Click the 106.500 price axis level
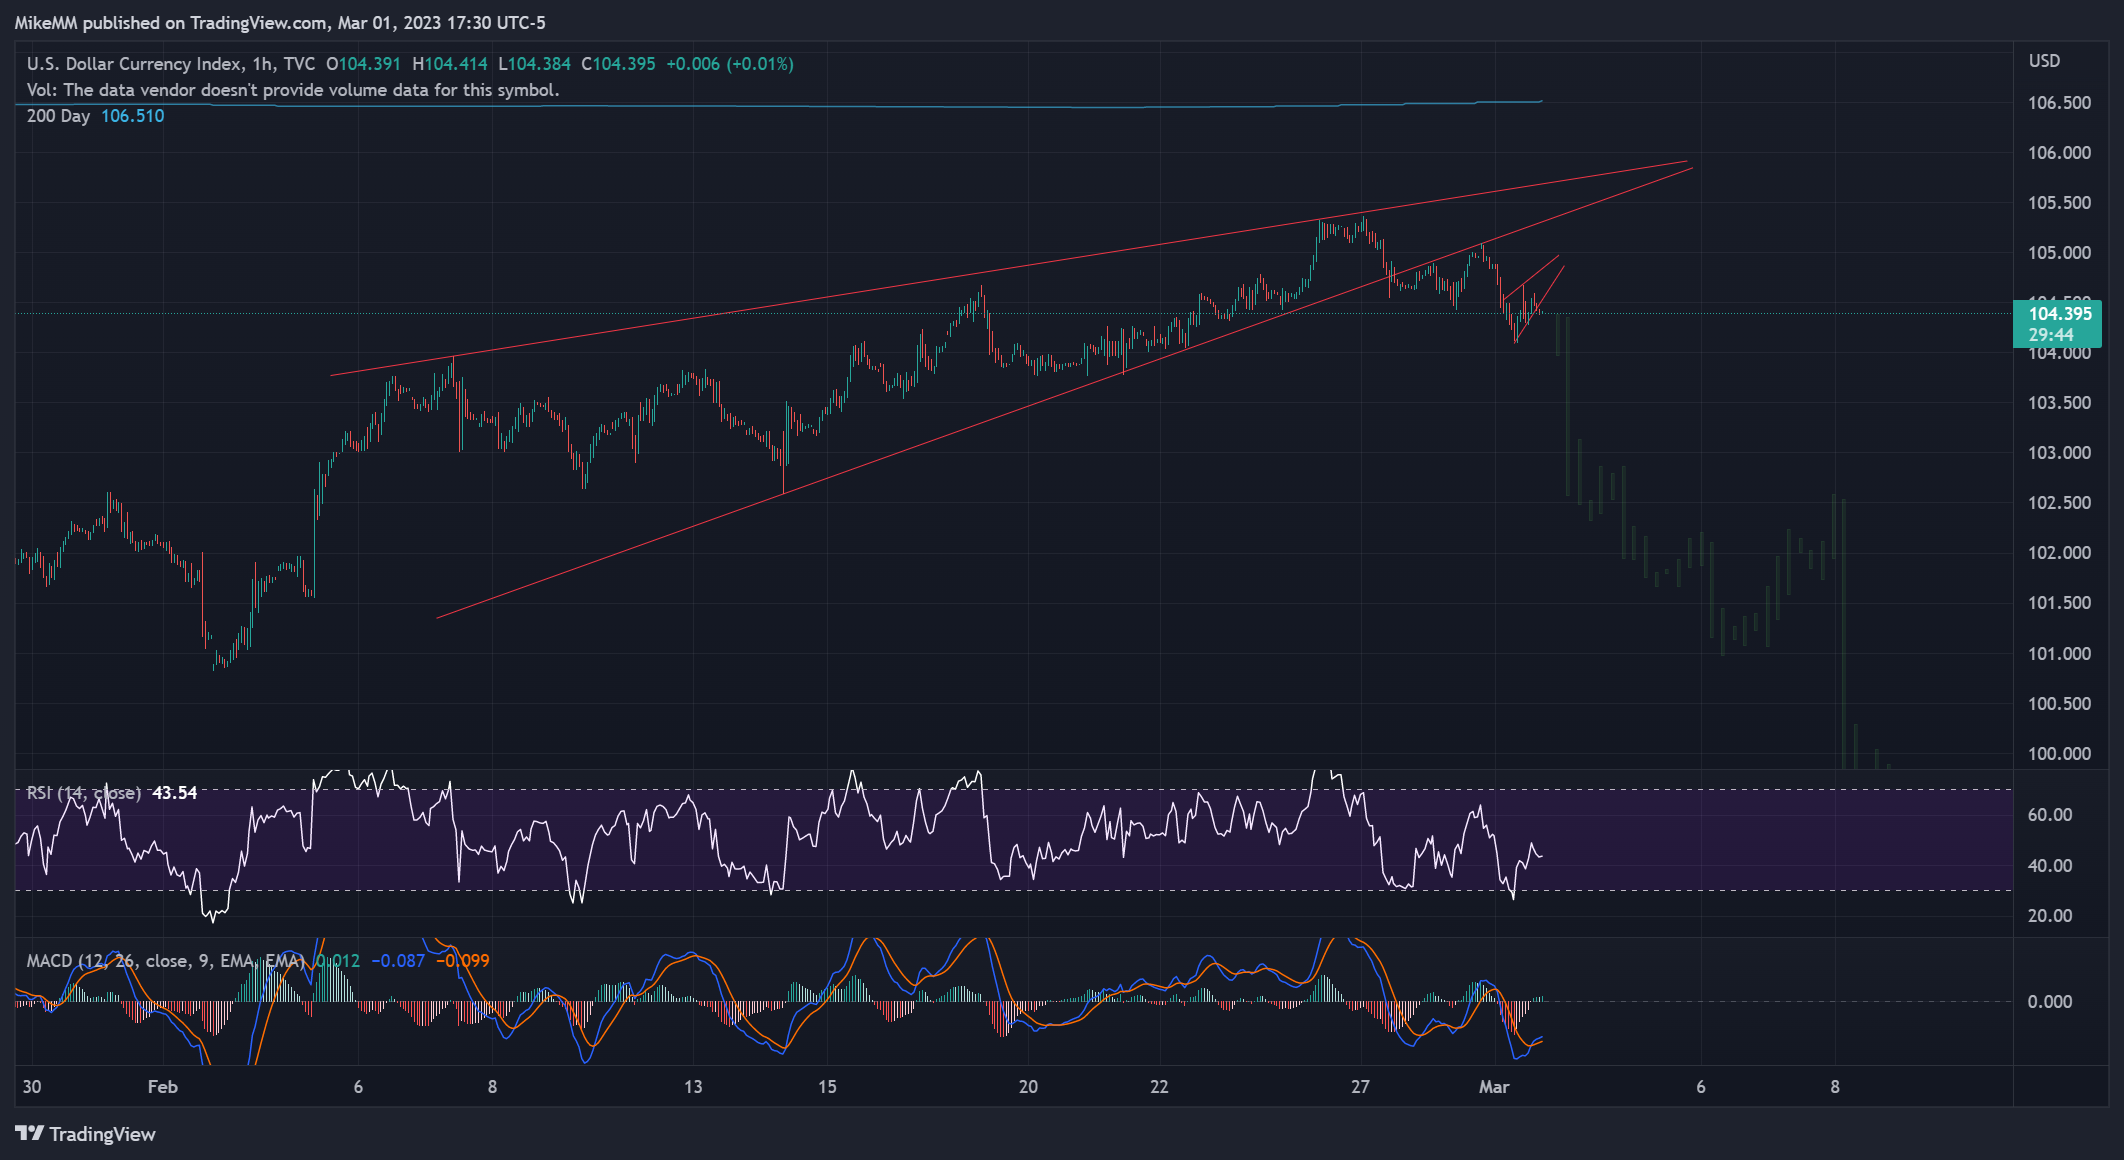This screenshot has width=2124, height=1160. coord(2059,103)
